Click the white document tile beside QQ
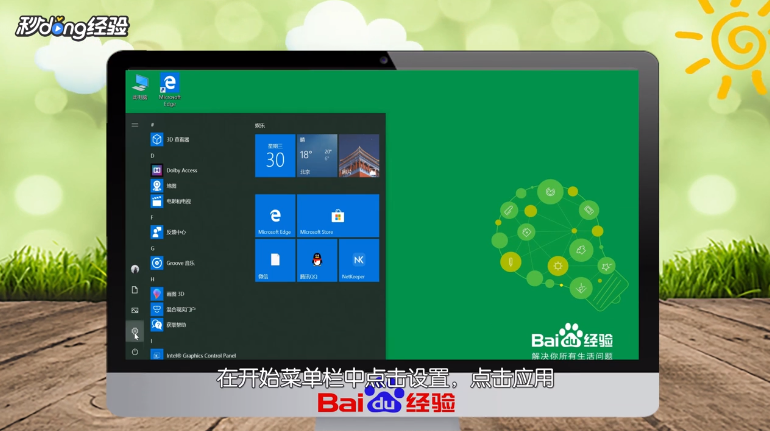Screen dimensions: 770x431 click(x=275, y=260)
